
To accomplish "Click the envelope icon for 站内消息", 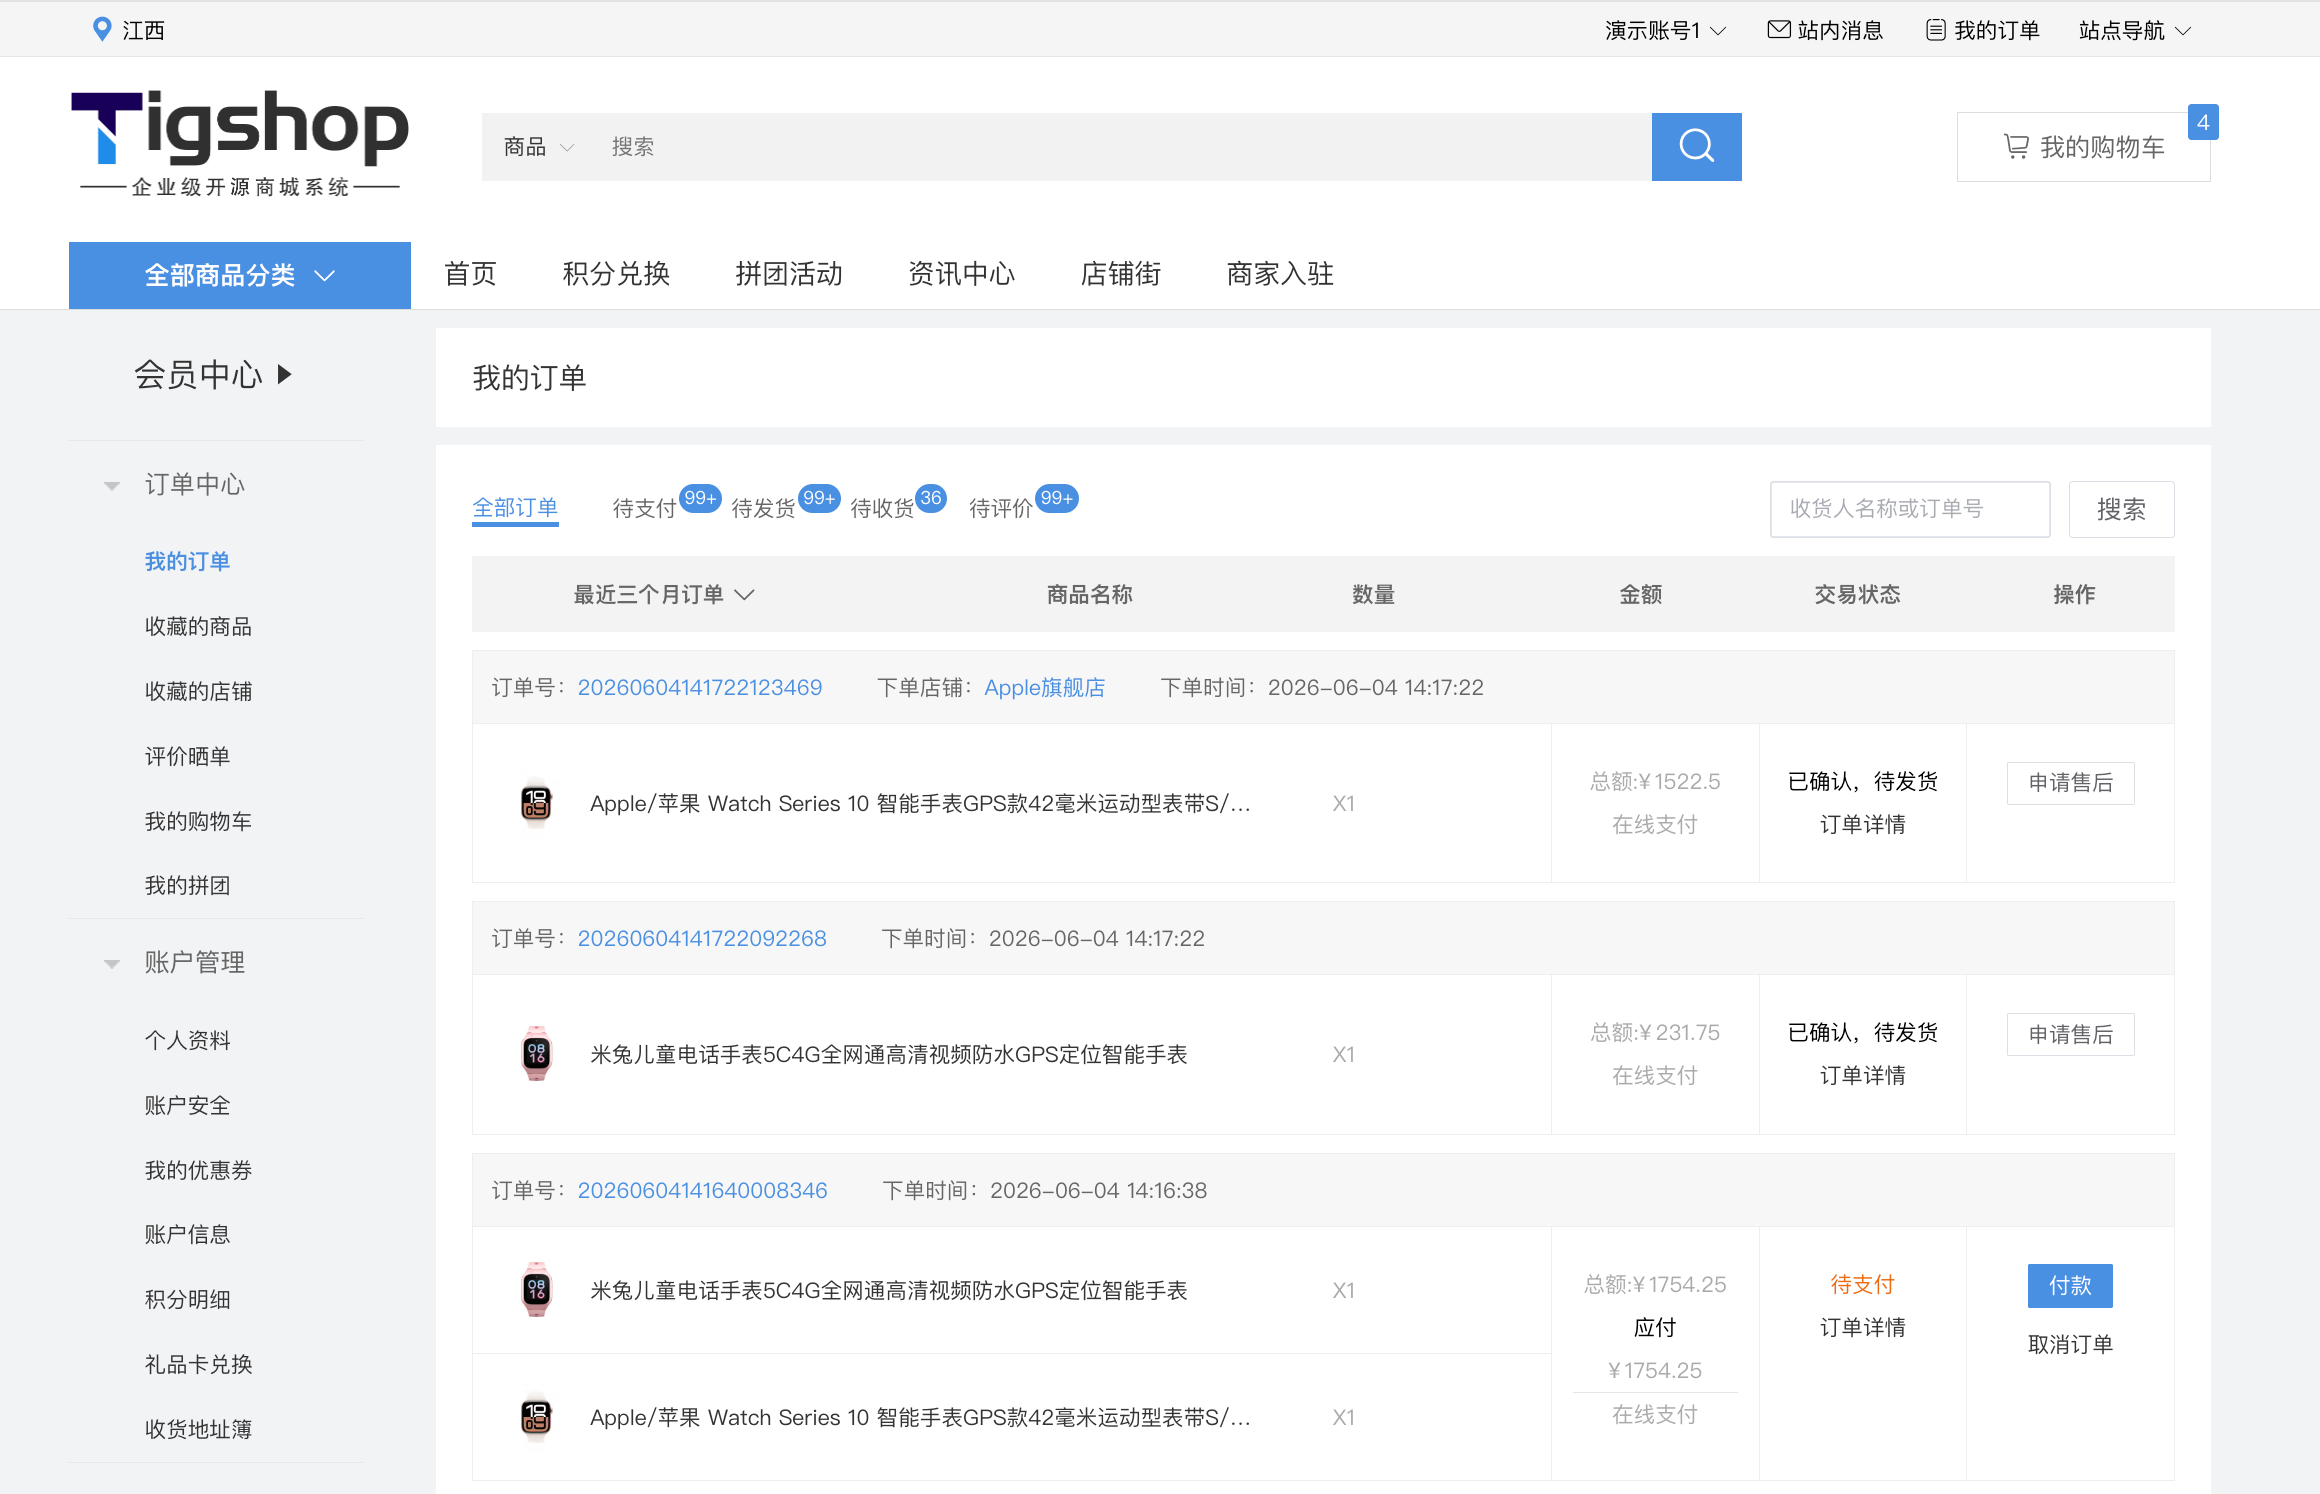I will click(1779, 30).
